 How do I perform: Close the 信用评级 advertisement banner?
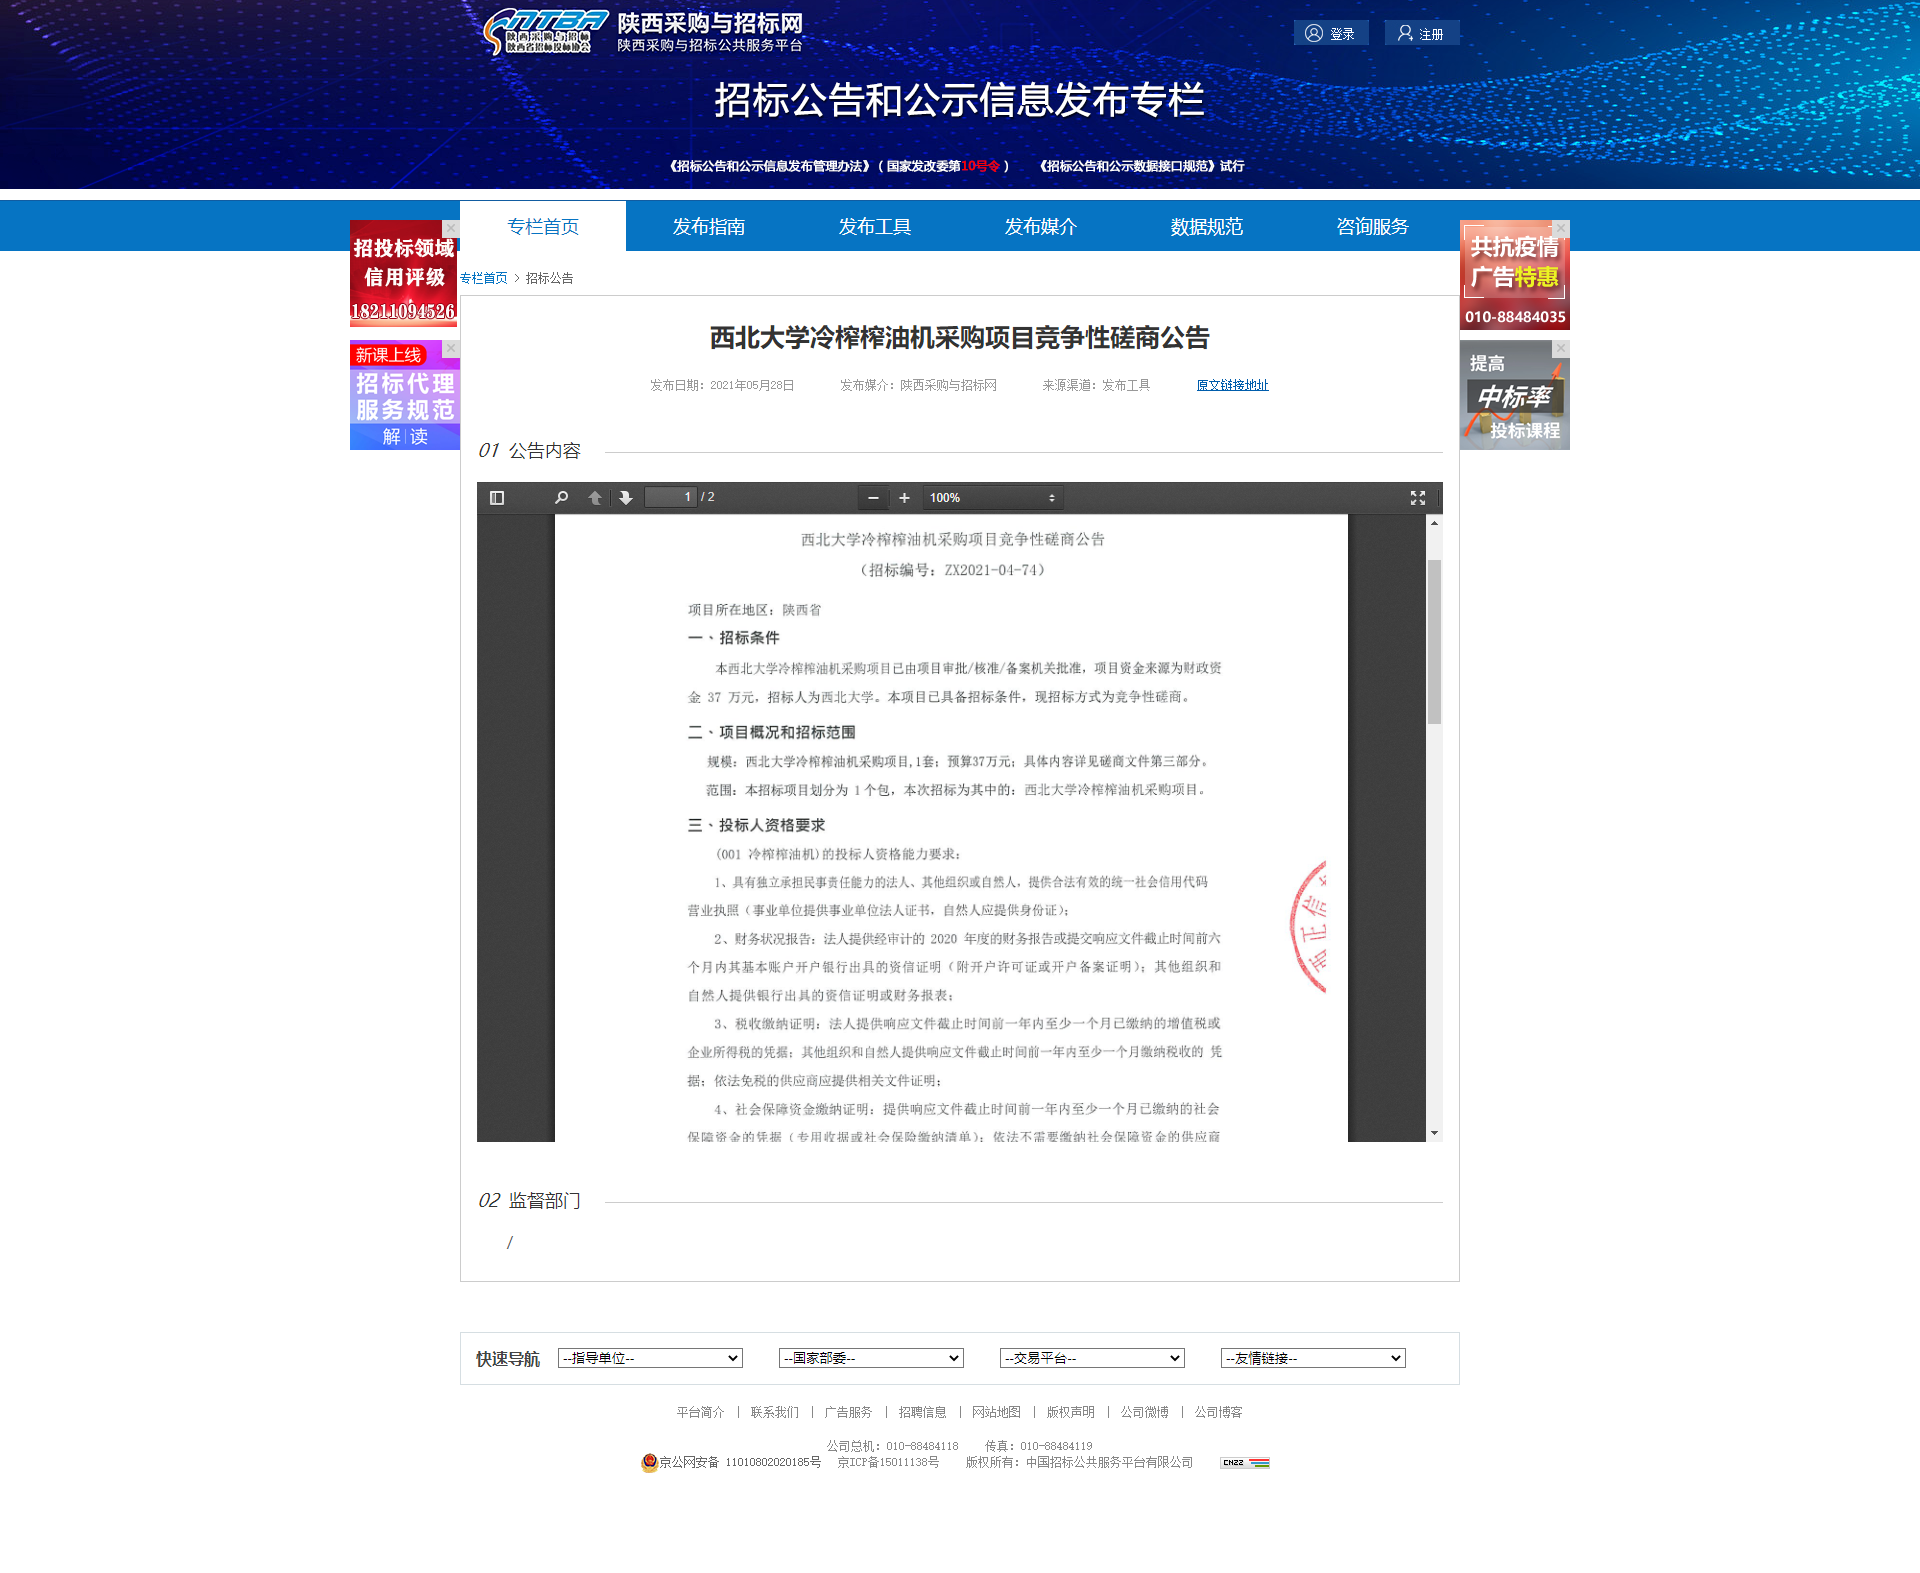[451, 229]
